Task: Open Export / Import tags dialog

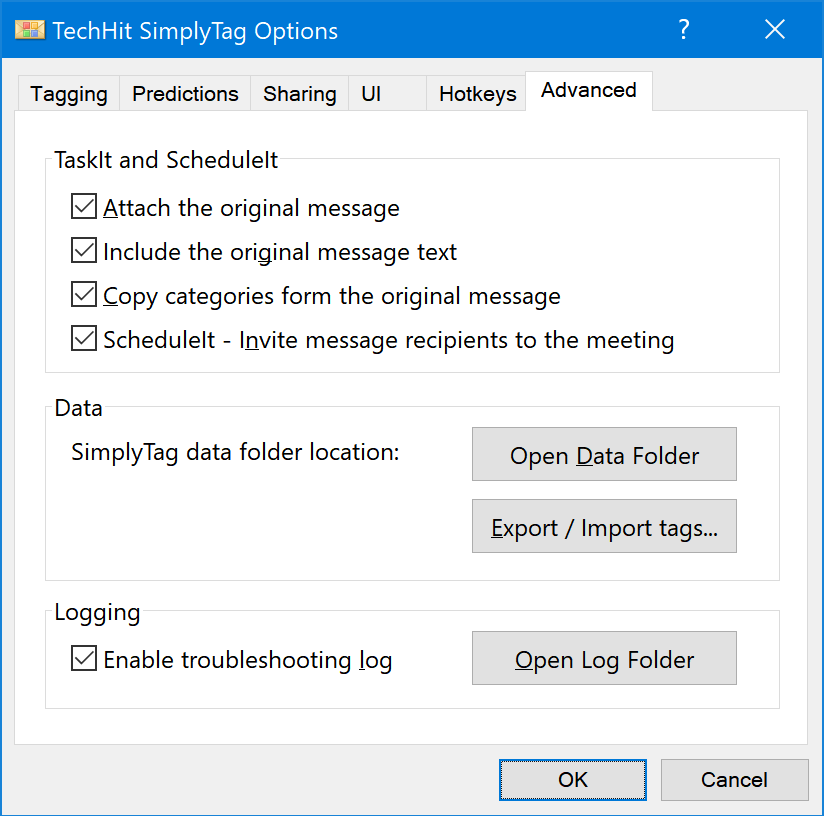Action: coord(604,526)
